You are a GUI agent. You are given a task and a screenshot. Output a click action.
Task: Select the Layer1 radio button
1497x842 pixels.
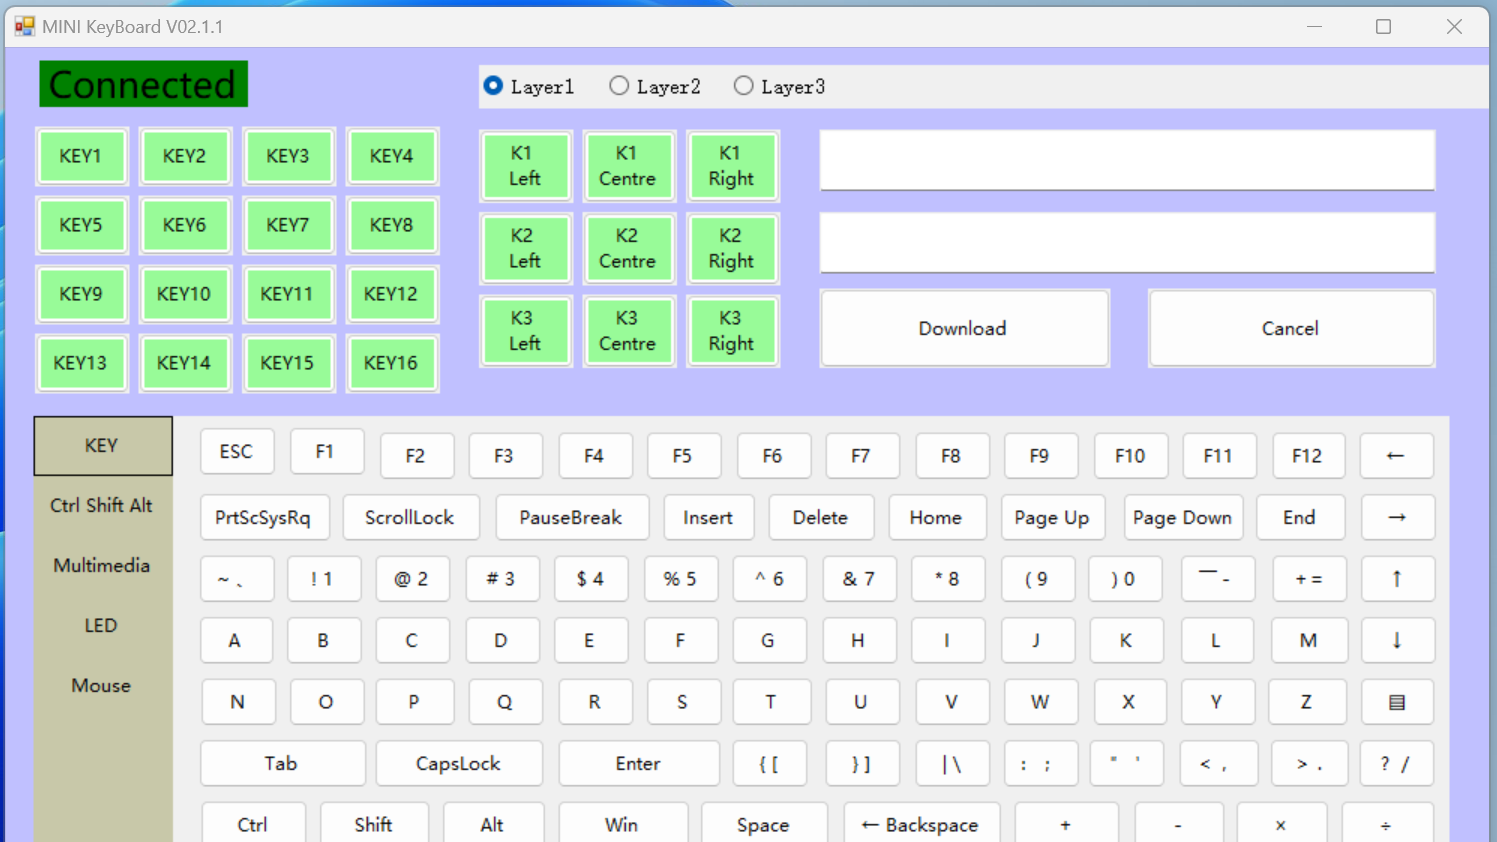click(493, 86)
